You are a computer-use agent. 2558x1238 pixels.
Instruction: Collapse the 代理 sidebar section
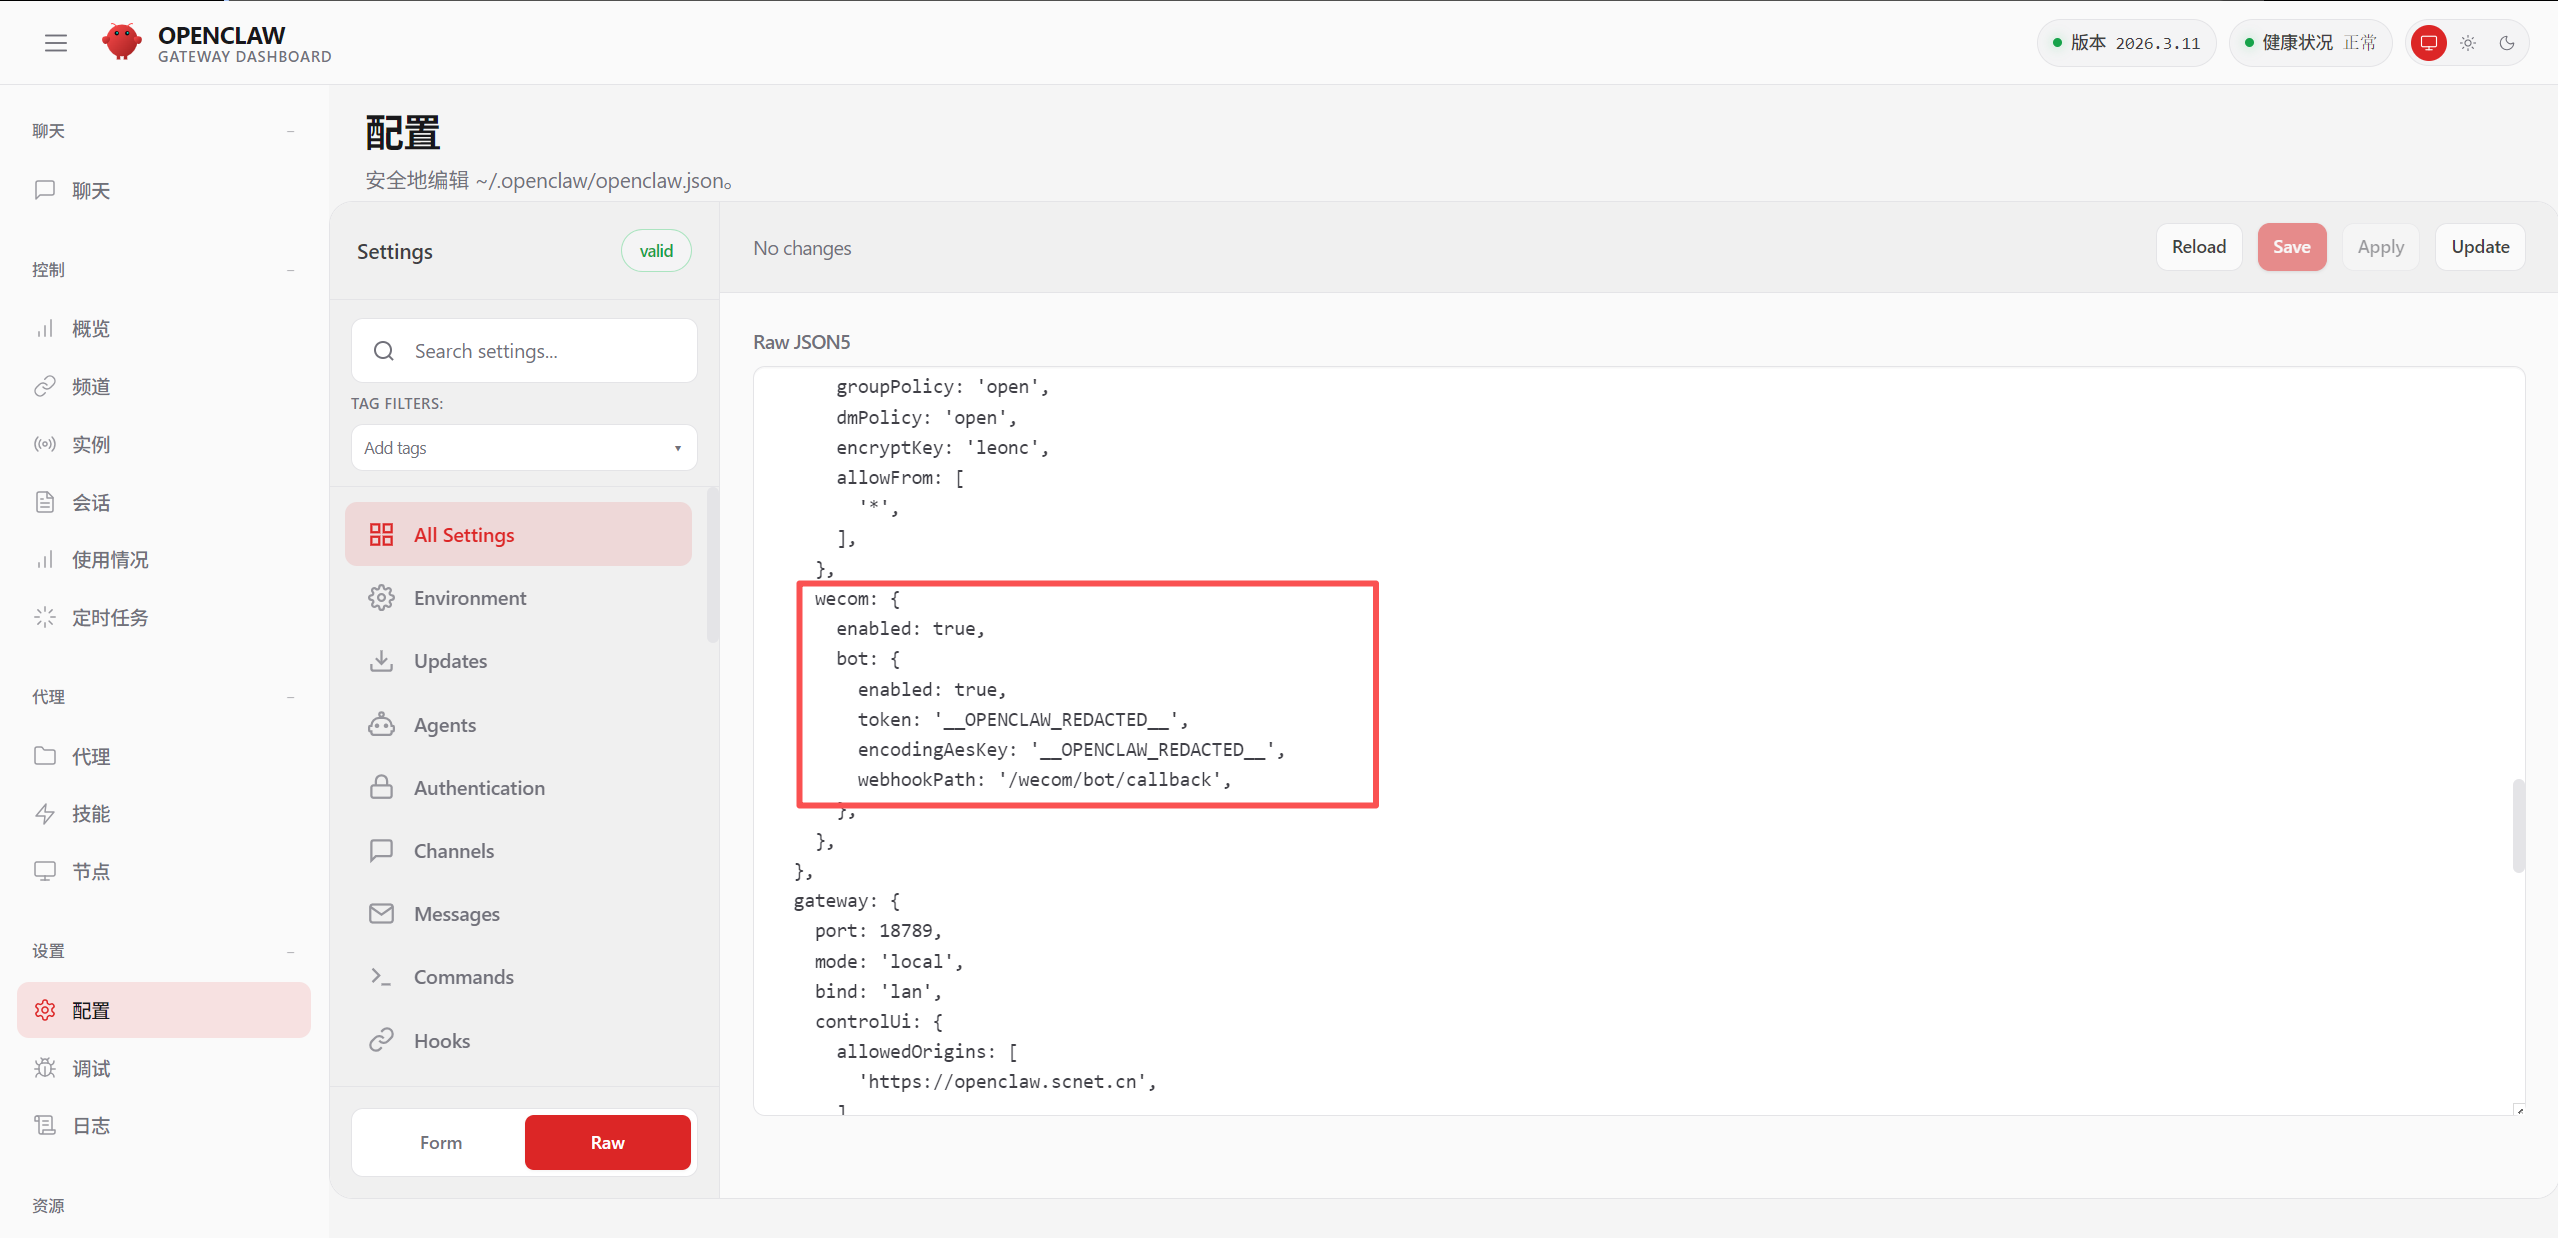(x=290, y=697)
